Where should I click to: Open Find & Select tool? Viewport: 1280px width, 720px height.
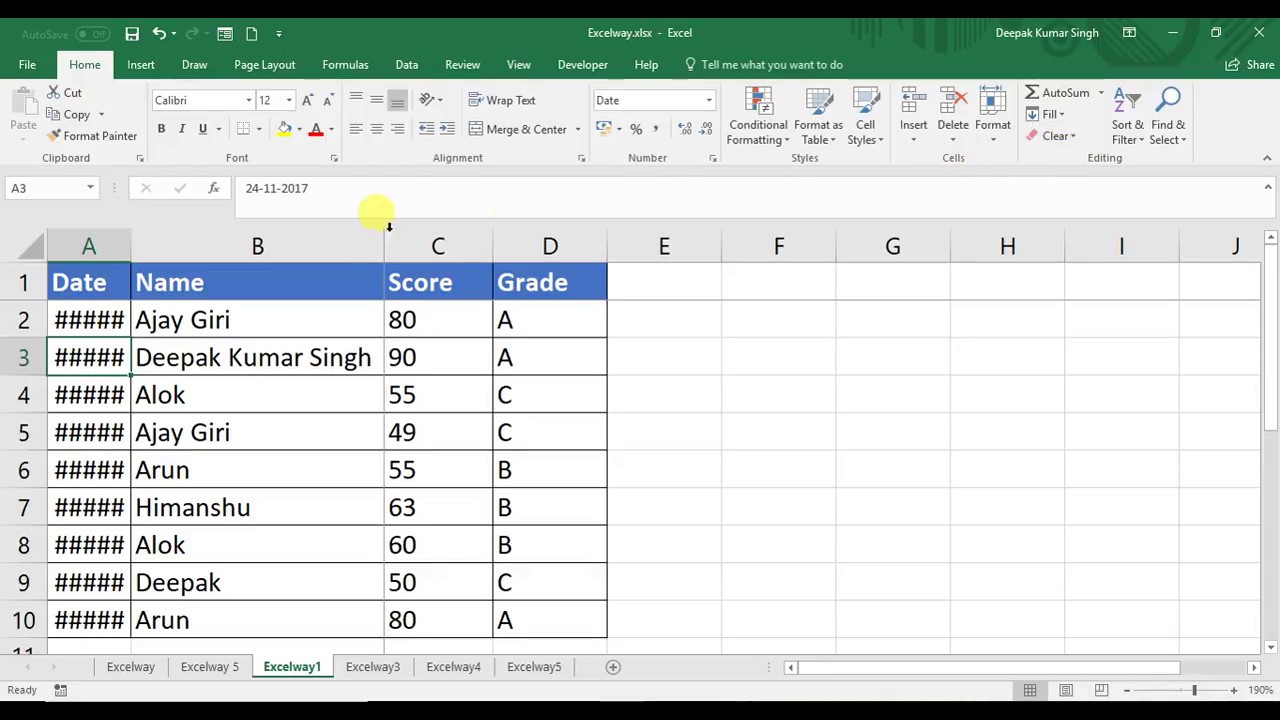point(1167,118)
